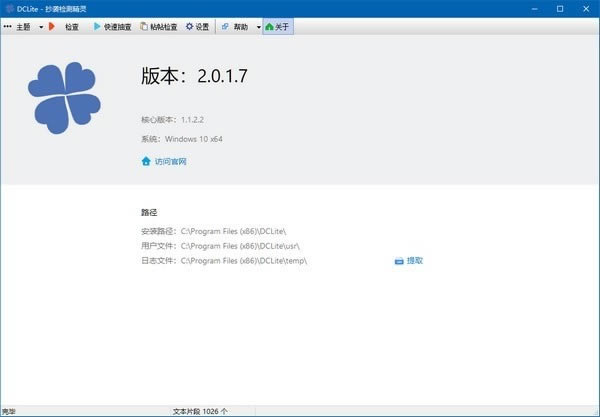Click the 提取 extract log link
Viewport: 600px width, 417px height.
click(x=414, y=261)
